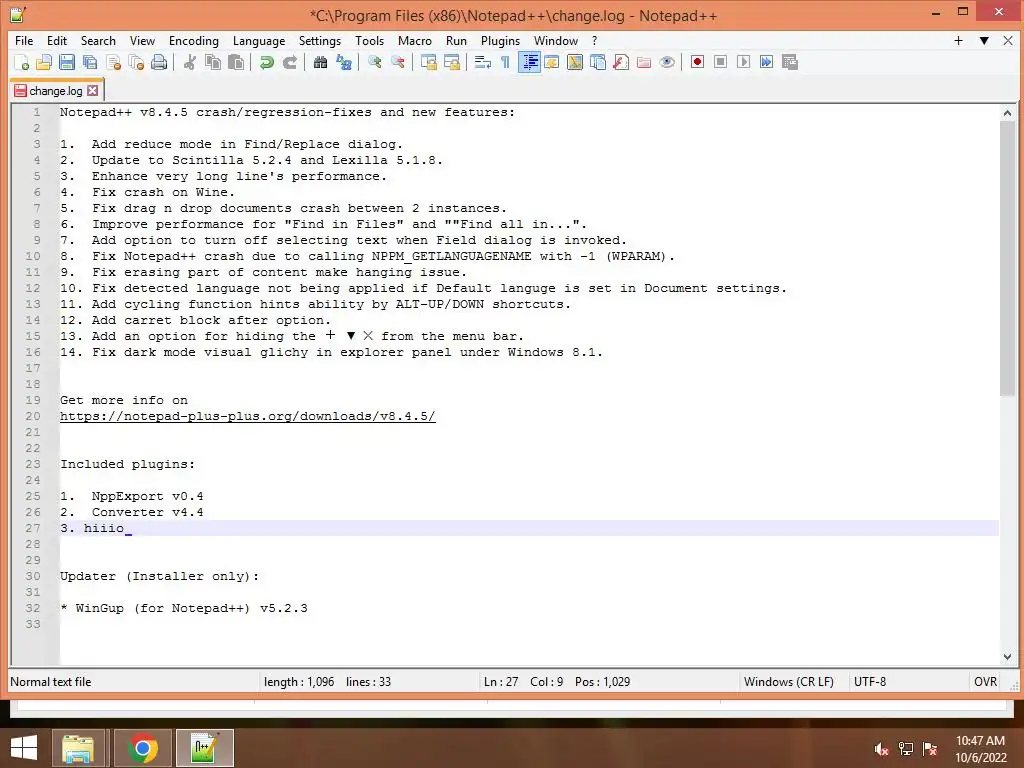The image size is (1024, 768).
Task: Open the Run menu
Action: pyautogui.click(x=456, y=40)
